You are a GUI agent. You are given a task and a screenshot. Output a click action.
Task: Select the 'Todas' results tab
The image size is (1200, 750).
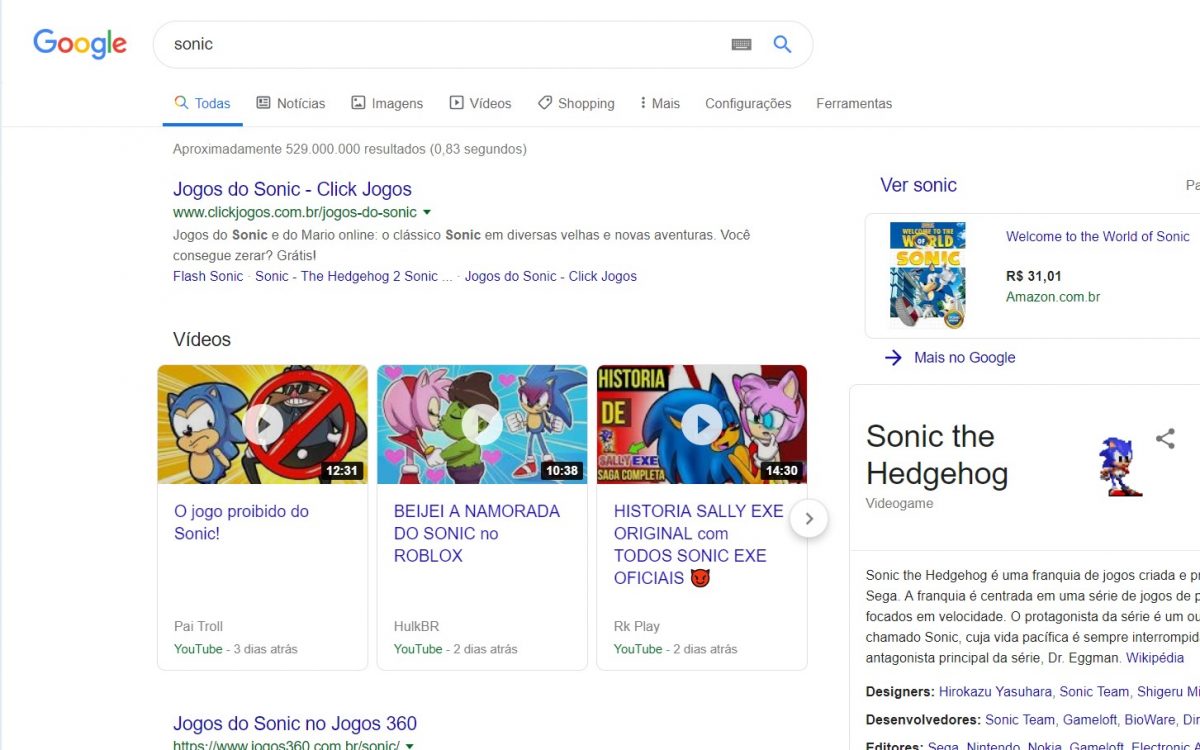point(203,103)
